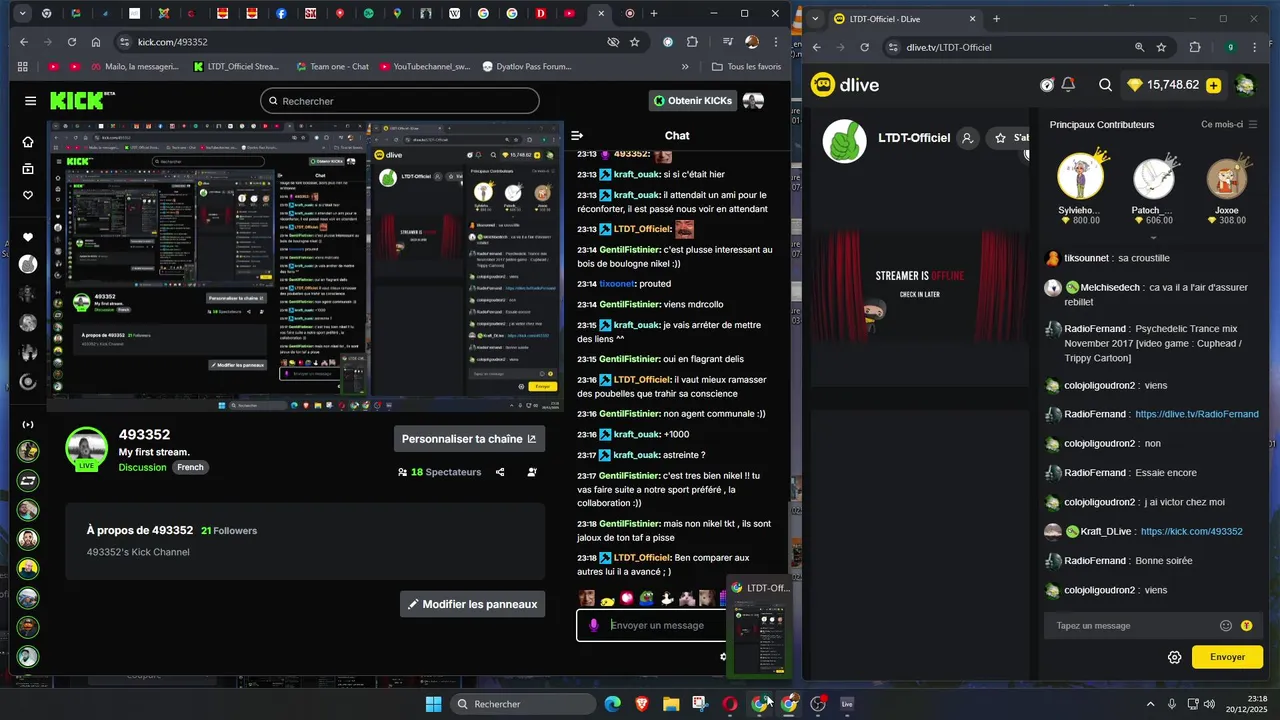This screenshot has height=720, width=1280.
Task: Click the yellow Envoyer button
Action: (x=1227, y=657)
